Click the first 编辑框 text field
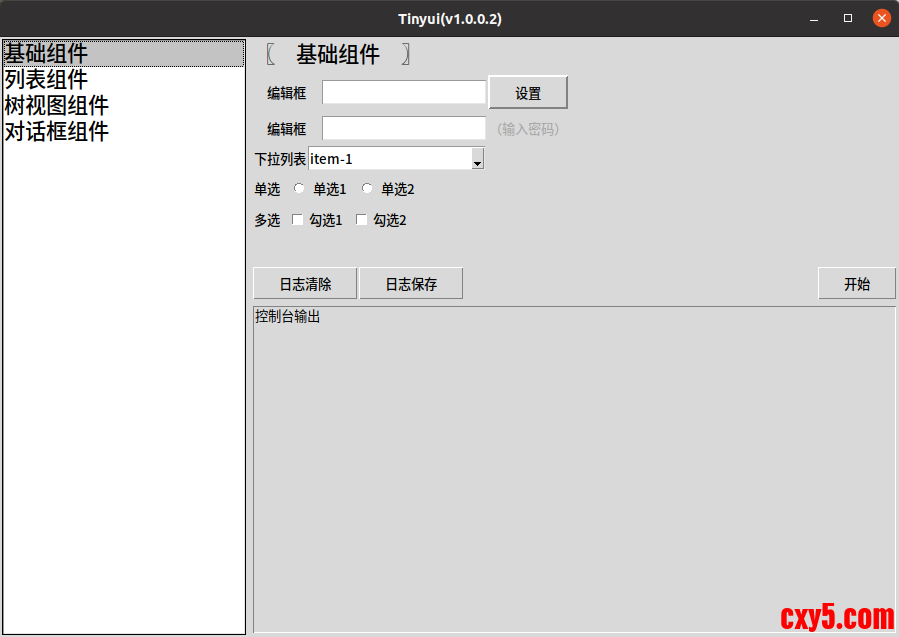This screenshot has height=637, width=899. coord(403,93)
